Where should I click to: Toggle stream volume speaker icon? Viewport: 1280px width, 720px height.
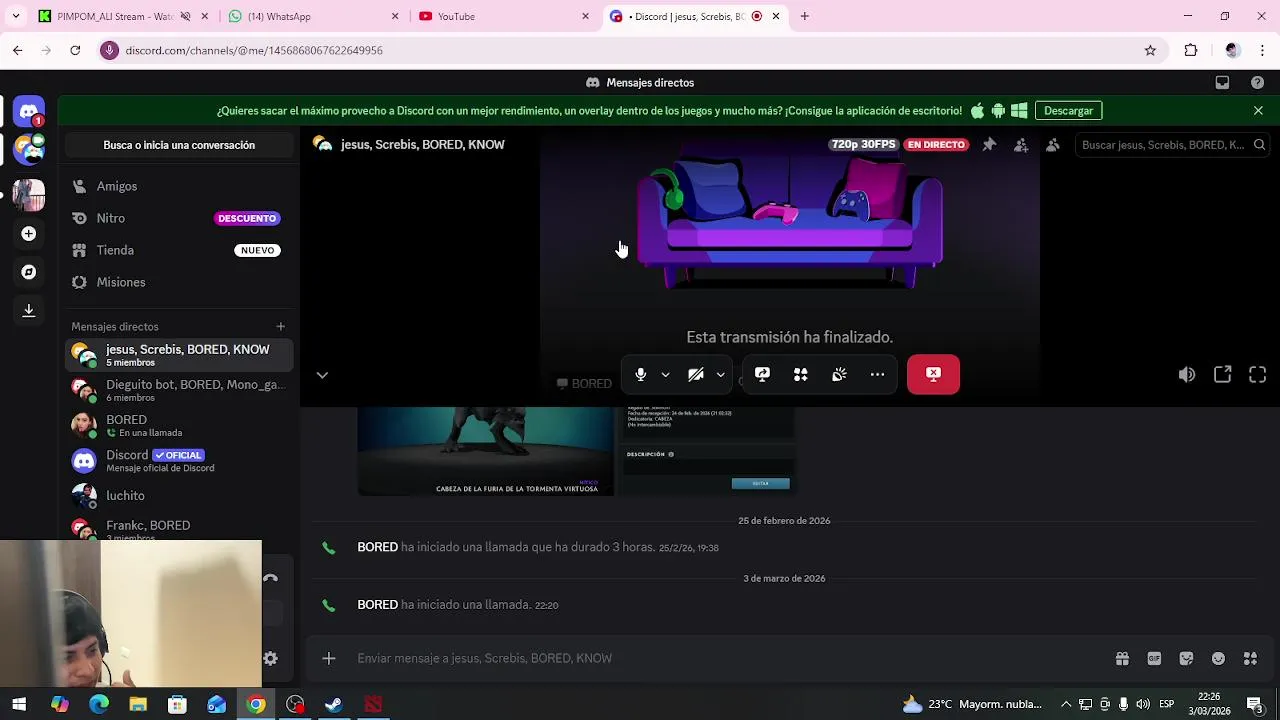pos(1187,374)
